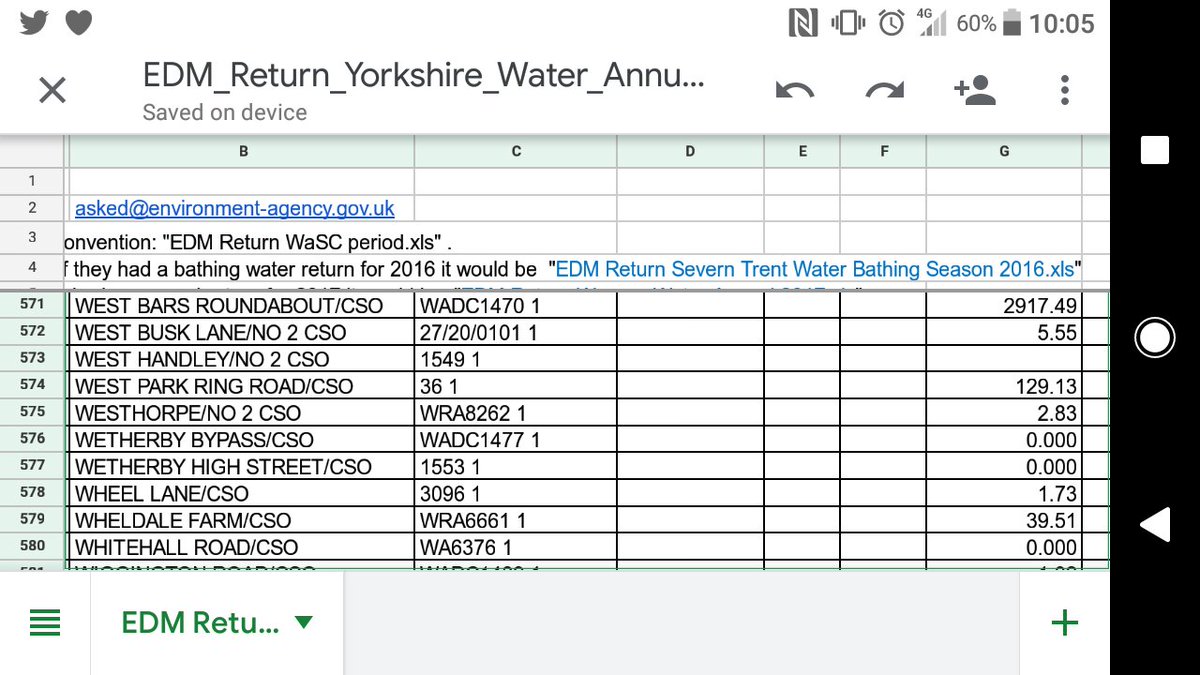
Task: Open the three-dot overflow menu
Action: (x=1064, y=90)
